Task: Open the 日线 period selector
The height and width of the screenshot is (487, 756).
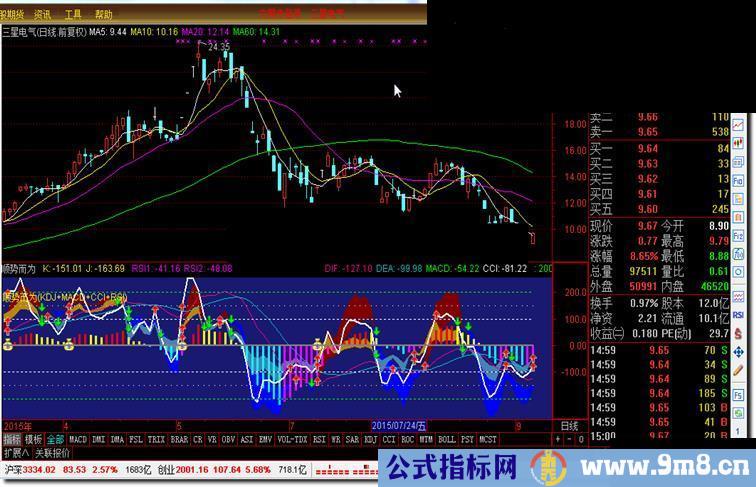Action: [567, 425]
